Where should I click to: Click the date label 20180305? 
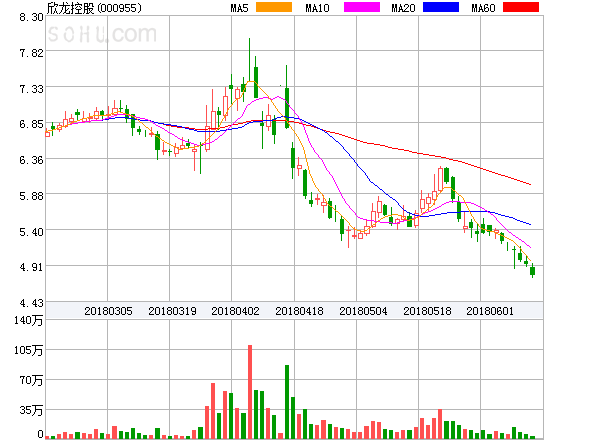click(108, 311)
